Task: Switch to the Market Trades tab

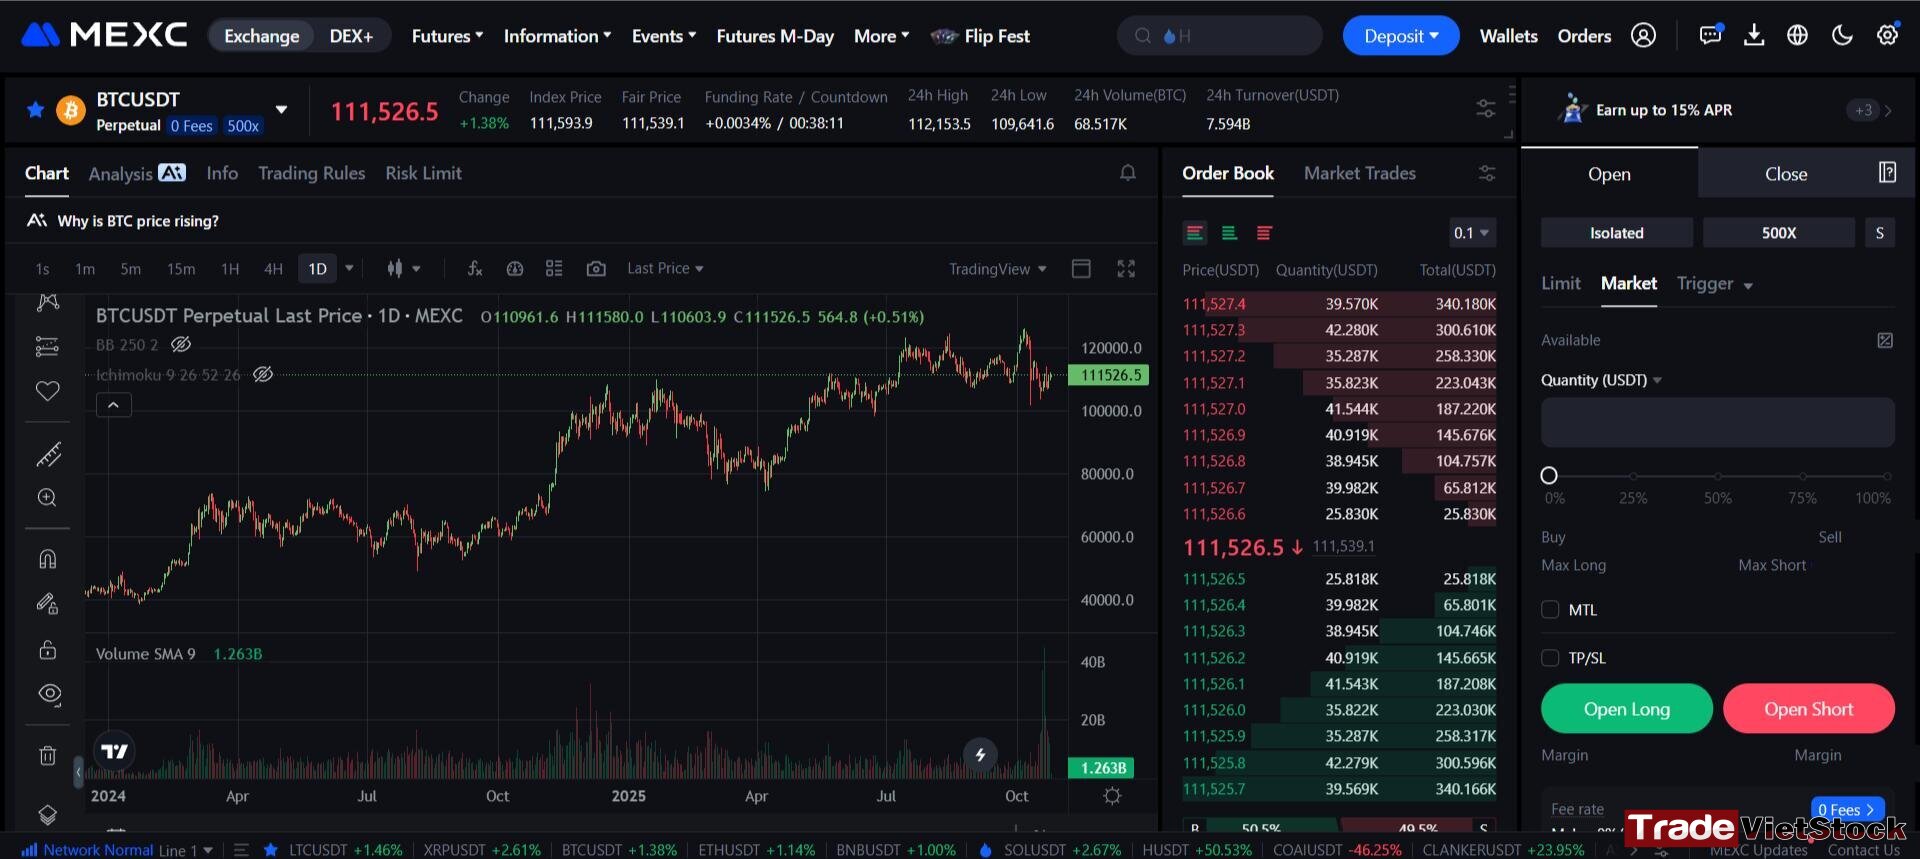Action: [x=1359, y=173]
